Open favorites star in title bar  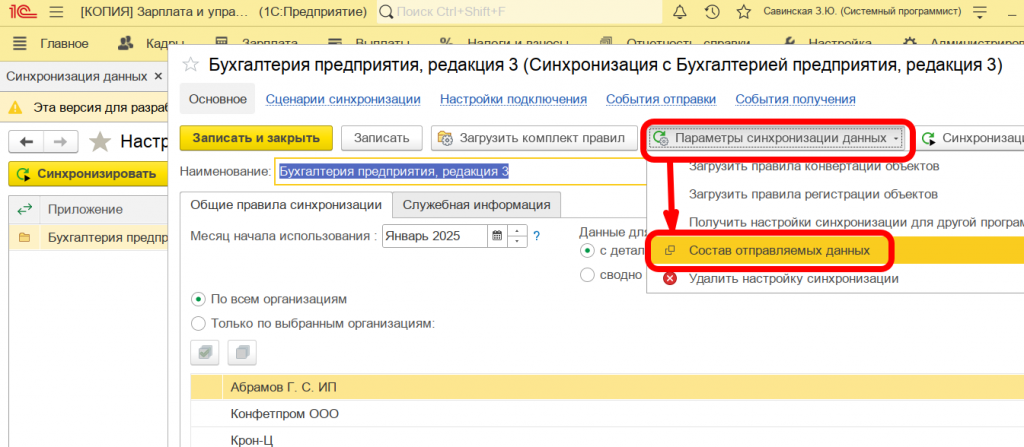743,12
